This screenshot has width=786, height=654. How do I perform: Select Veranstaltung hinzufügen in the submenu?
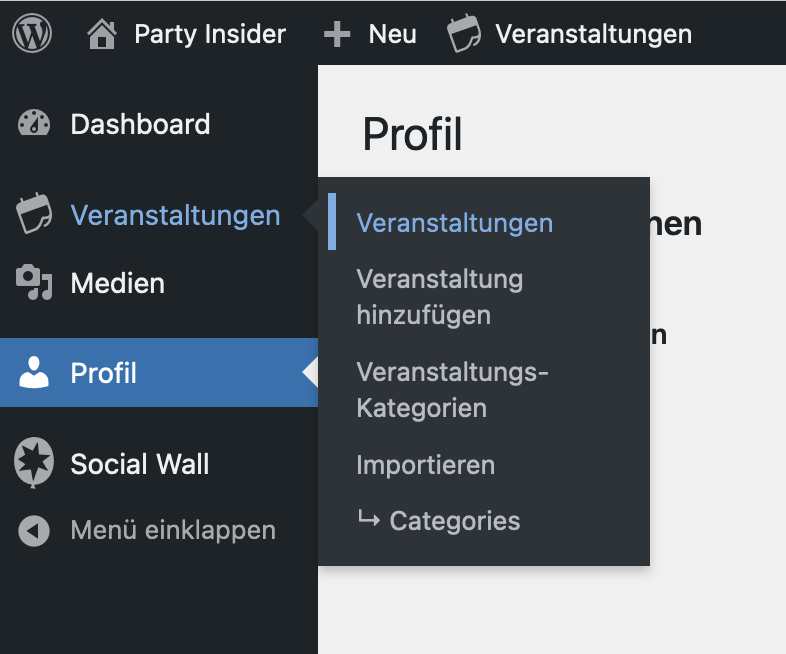click(439, 296)
